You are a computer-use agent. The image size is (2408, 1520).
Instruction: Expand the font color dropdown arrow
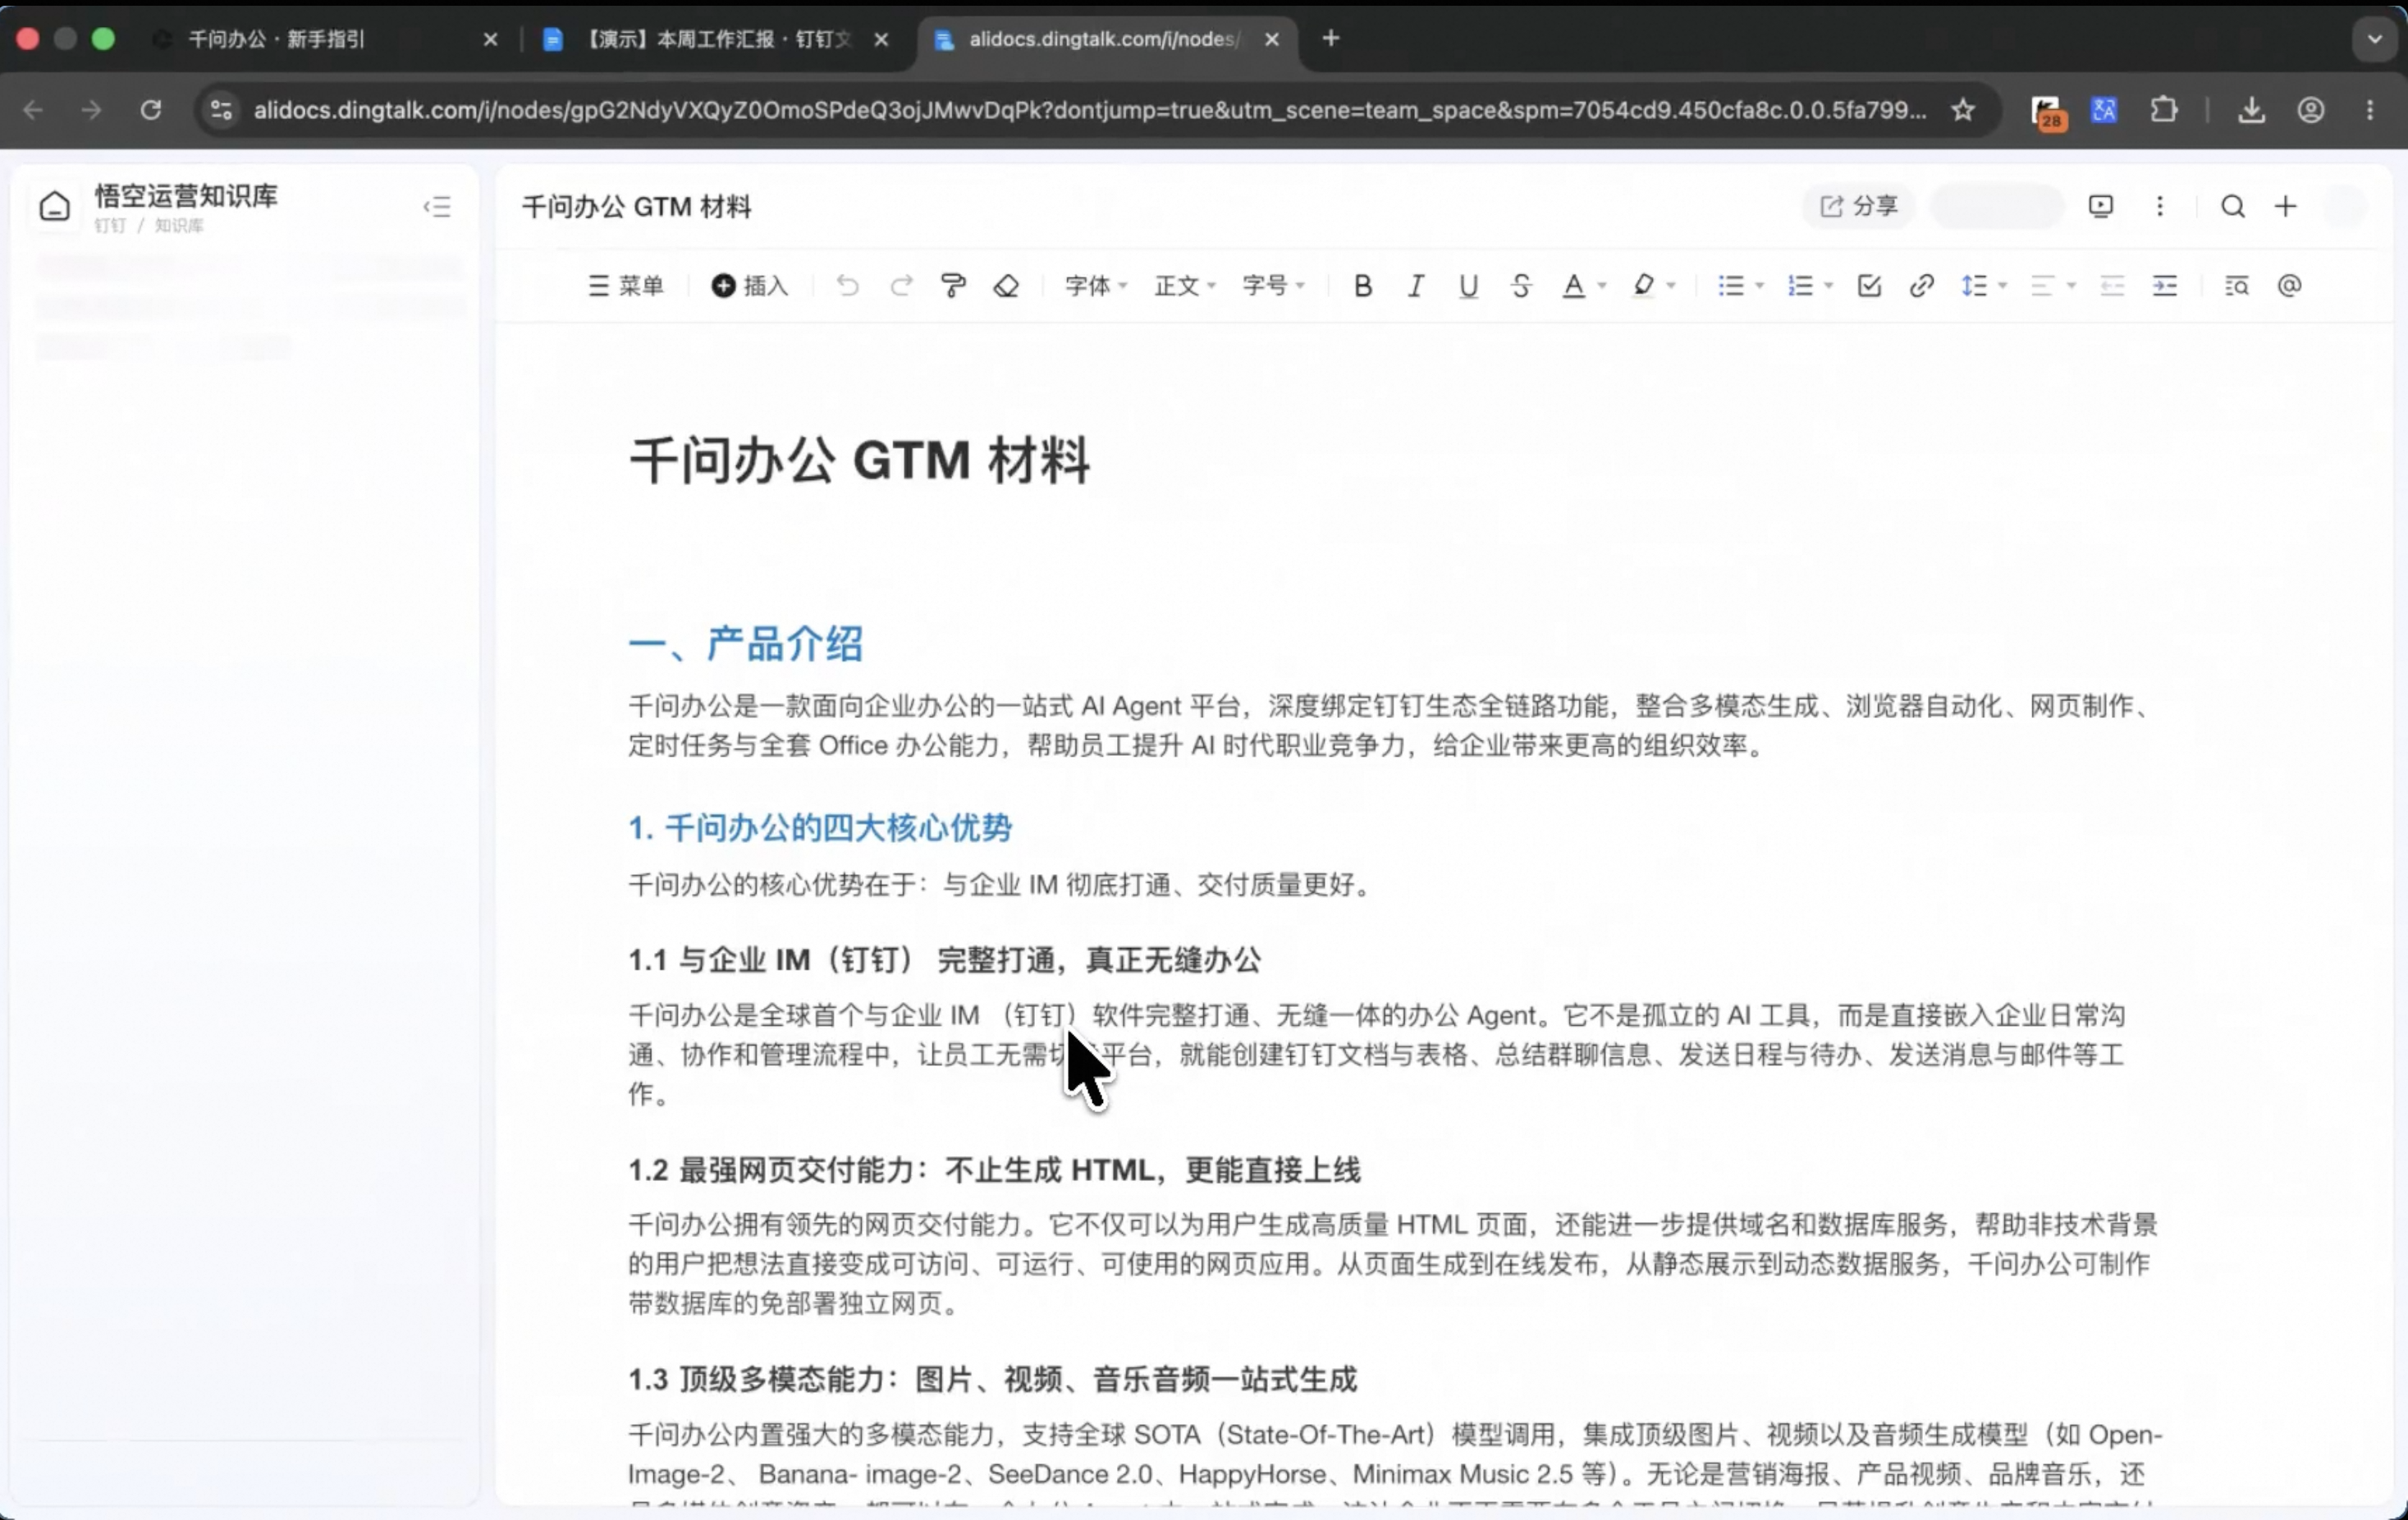point(1602,286)
